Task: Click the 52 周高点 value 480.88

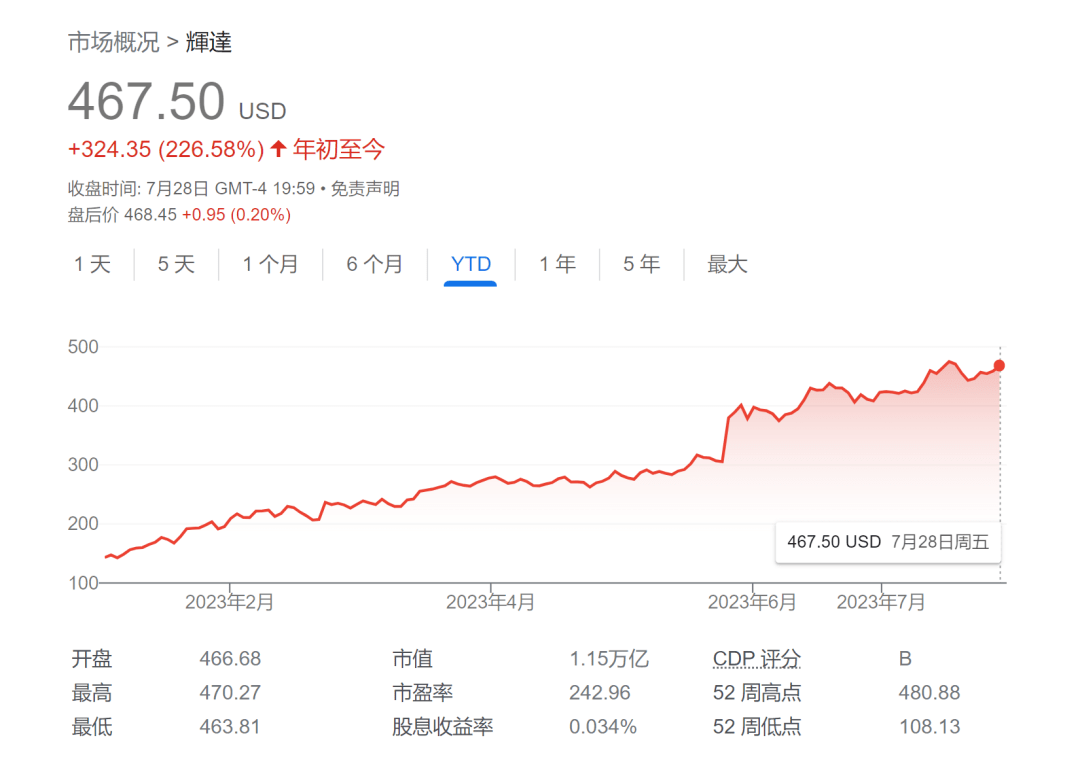Action: (x=929, y=692)
